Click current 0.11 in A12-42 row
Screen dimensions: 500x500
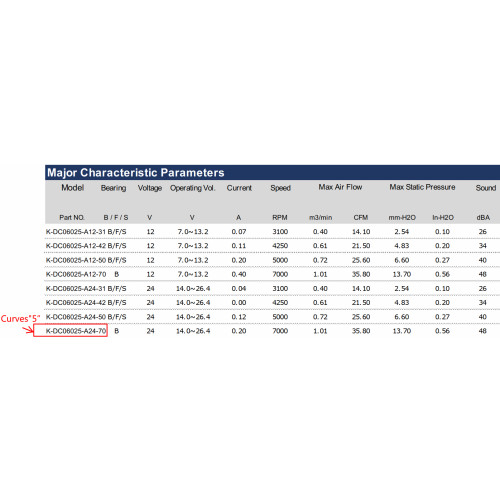coord(239,246)
